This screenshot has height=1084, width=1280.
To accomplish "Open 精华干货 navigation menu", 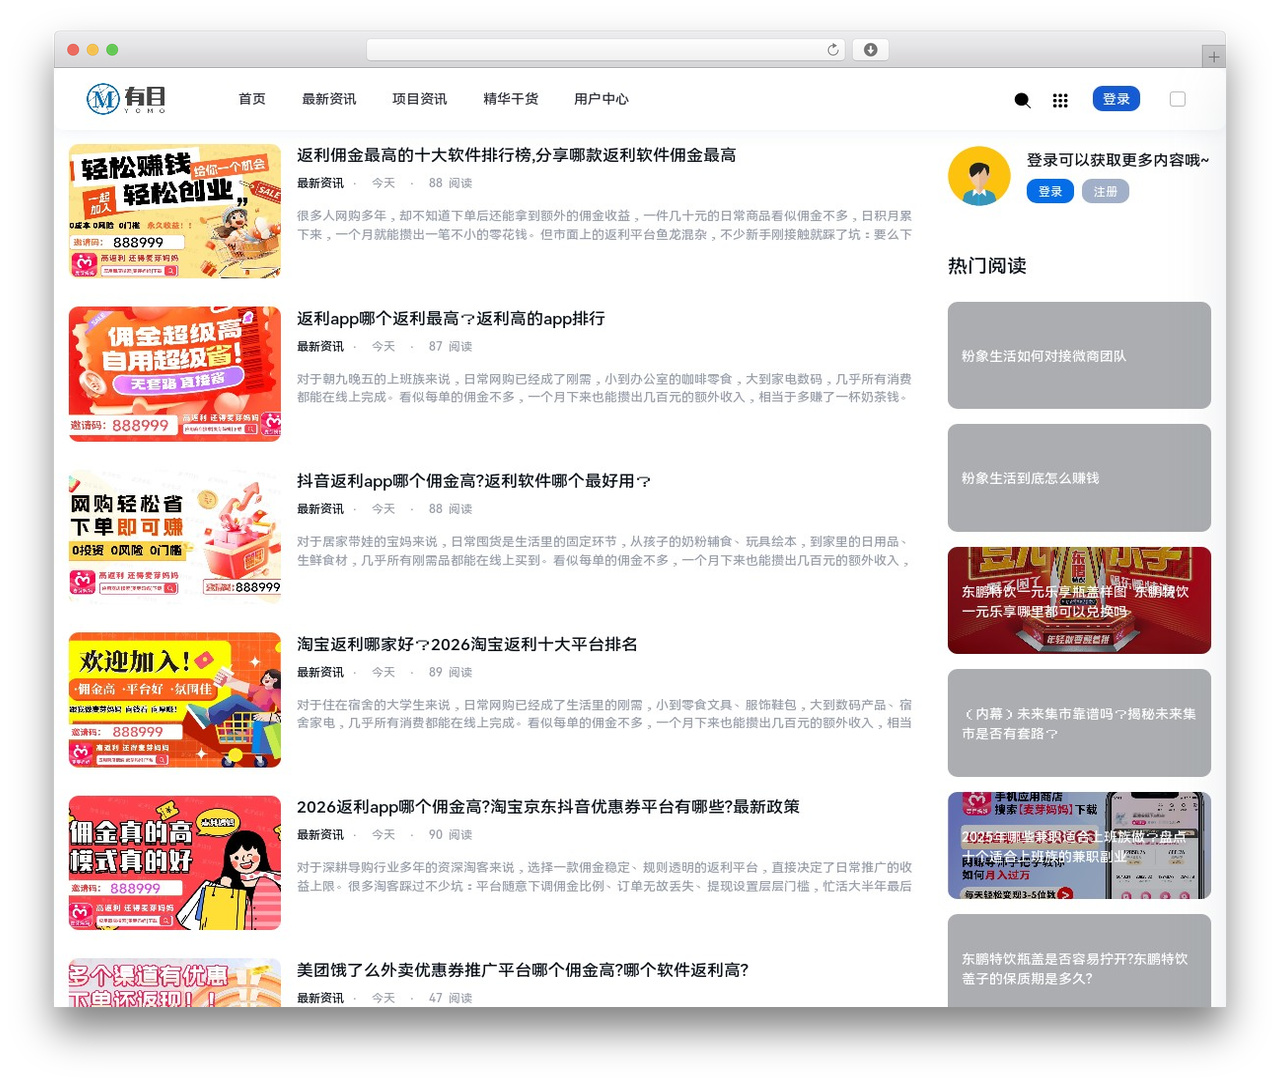I will coord(511,99).
